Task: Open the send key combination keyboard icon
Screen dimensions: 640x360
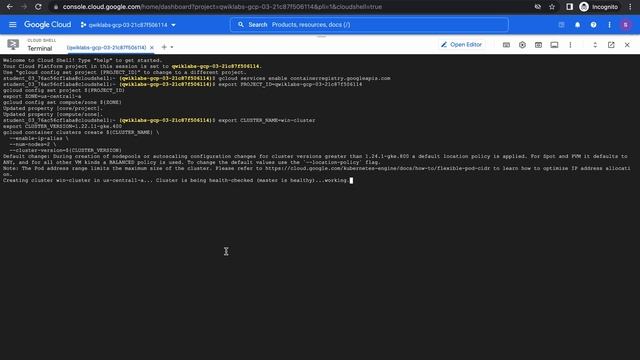Action: coord(506,45)
